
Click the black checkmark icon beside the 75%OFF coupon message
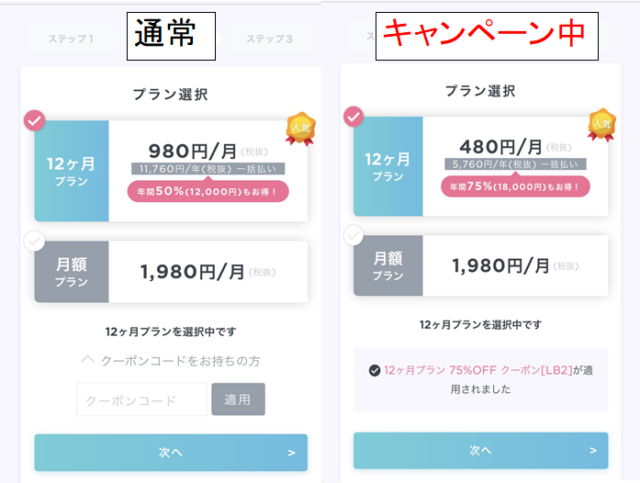click(374, 370)
